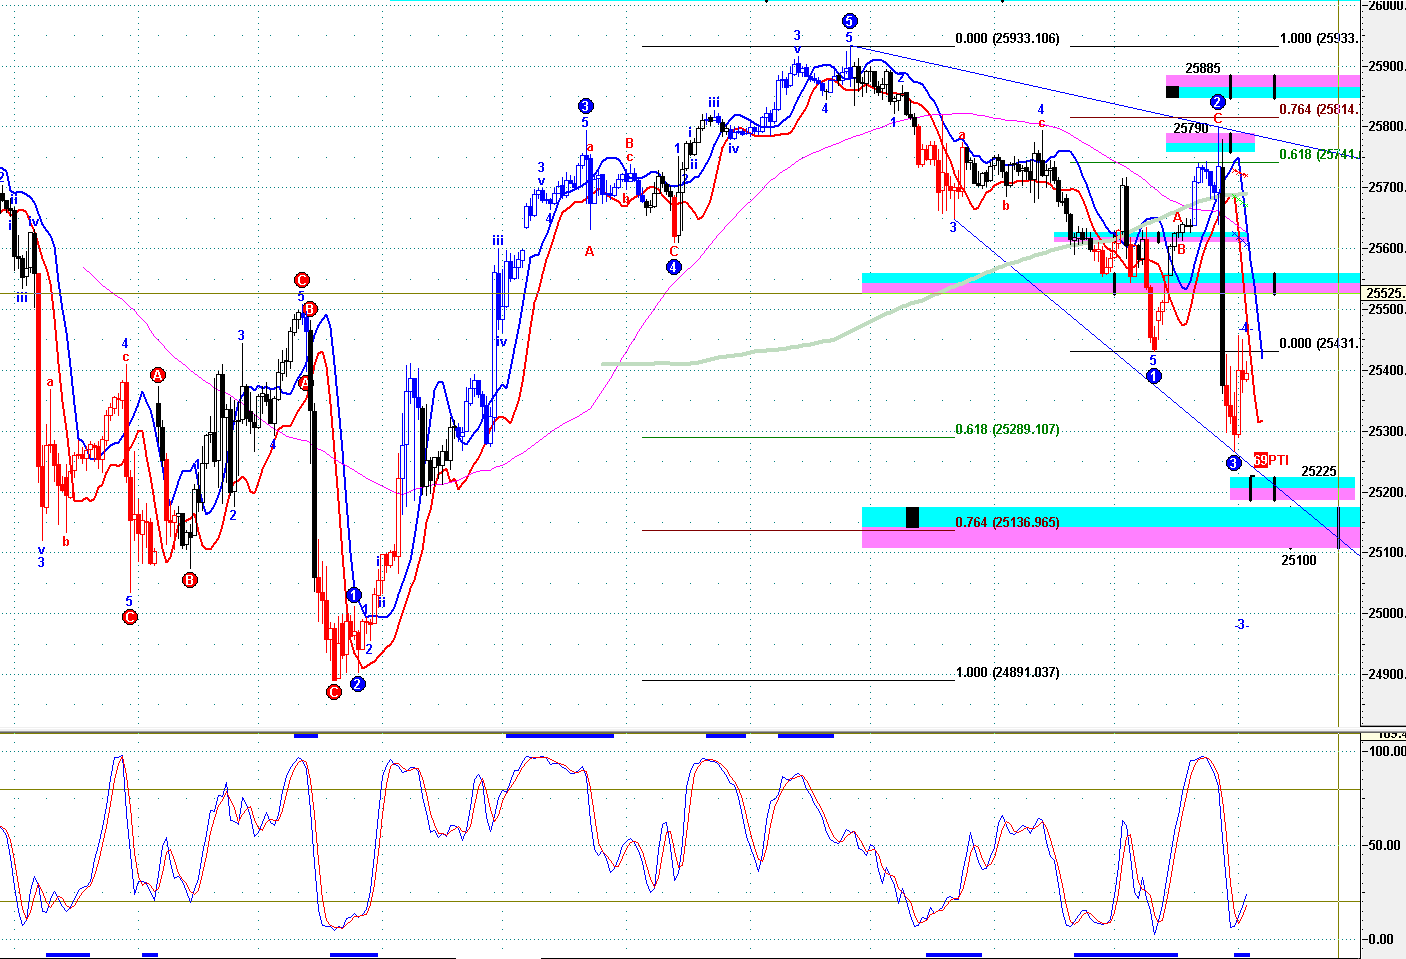This screenshot has height=959, width=1406.
Task: Select the 25790 target zone label
Action: pos(1190,128)
